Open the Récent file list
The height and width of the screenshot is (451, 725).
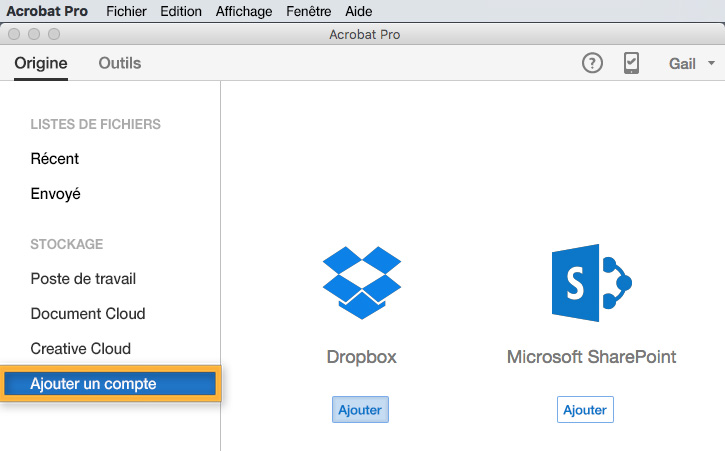pos(55,159)
